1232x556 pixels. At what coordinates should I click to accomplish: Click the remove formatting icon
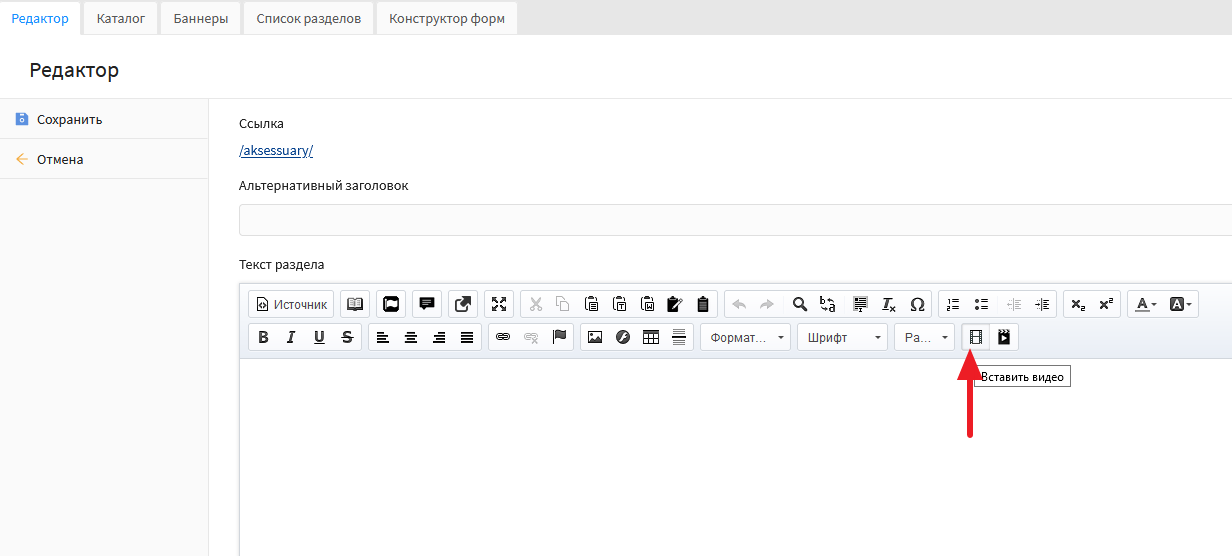point(888,305)
